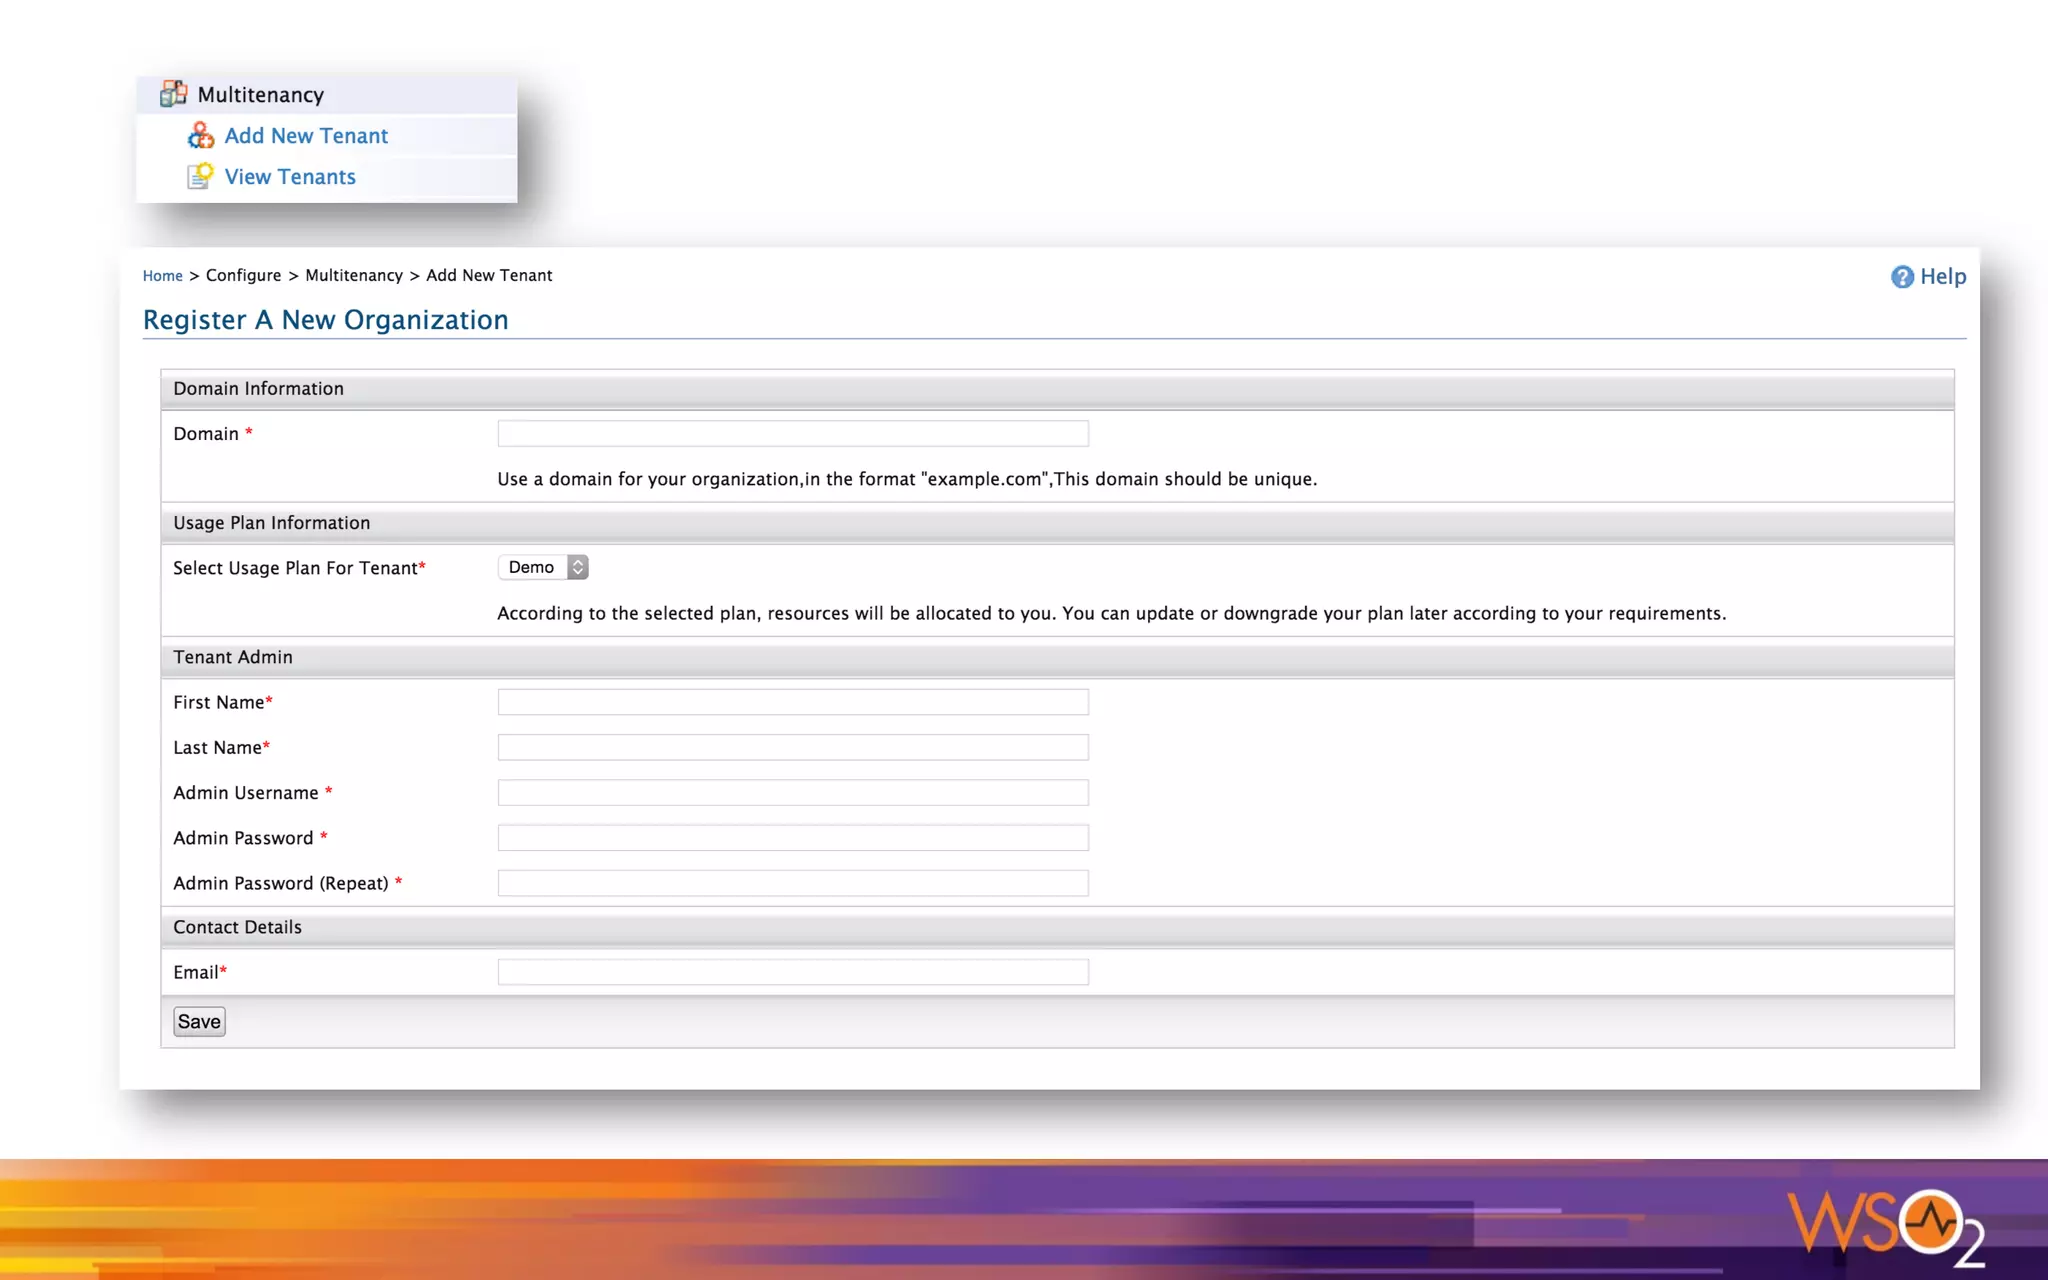
Task: Open the View Tenants link
Action: 290,176
